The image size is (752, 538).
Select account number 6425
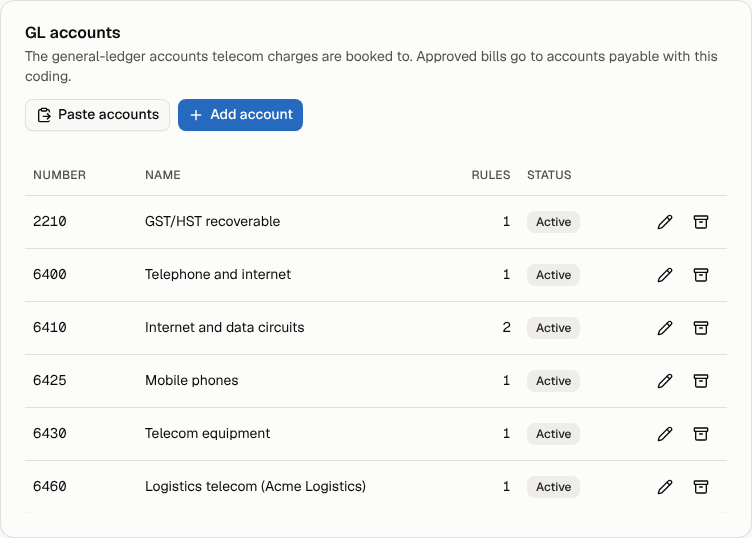pyautogui.click(x=50, y=380)
